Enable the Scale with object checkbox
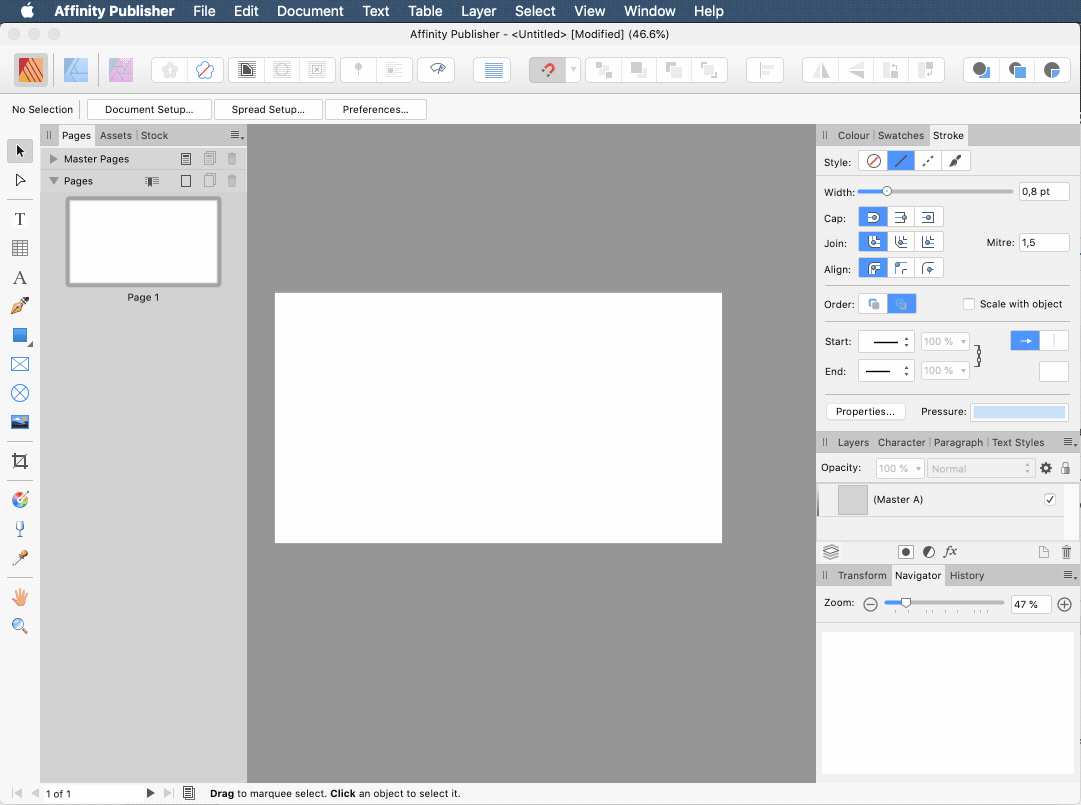Viewport: 1081px width, 805px height. click(x=967, y=303)
